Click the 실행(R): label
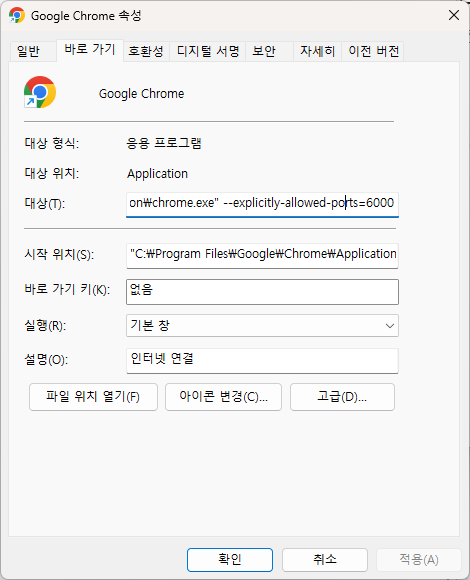This screenshot has width=470, height=580. click(x=45, y=326)
